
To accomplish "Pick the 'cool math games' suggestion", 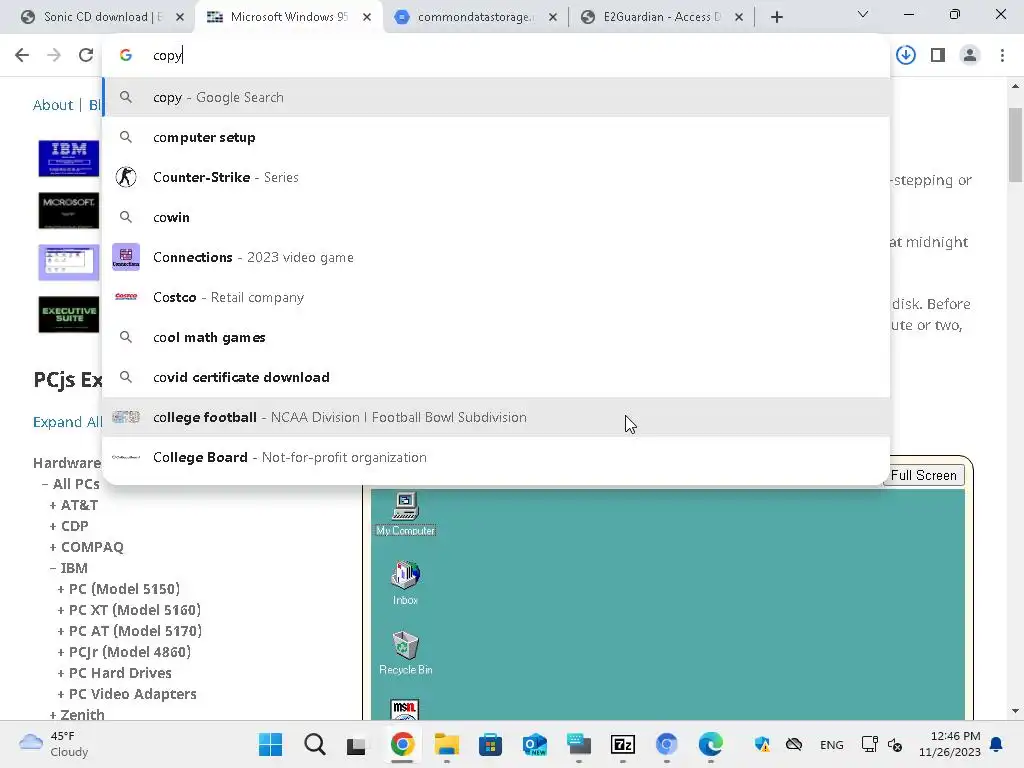I will (496, 337).
